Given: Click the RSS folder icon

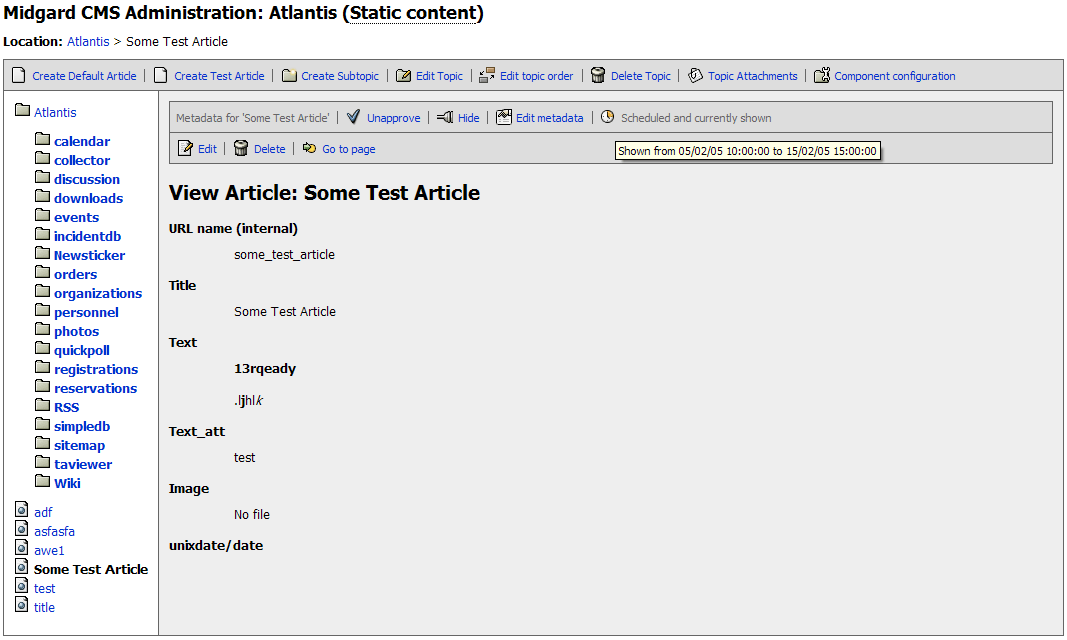Looking at the screenshot, I should 43,405.
